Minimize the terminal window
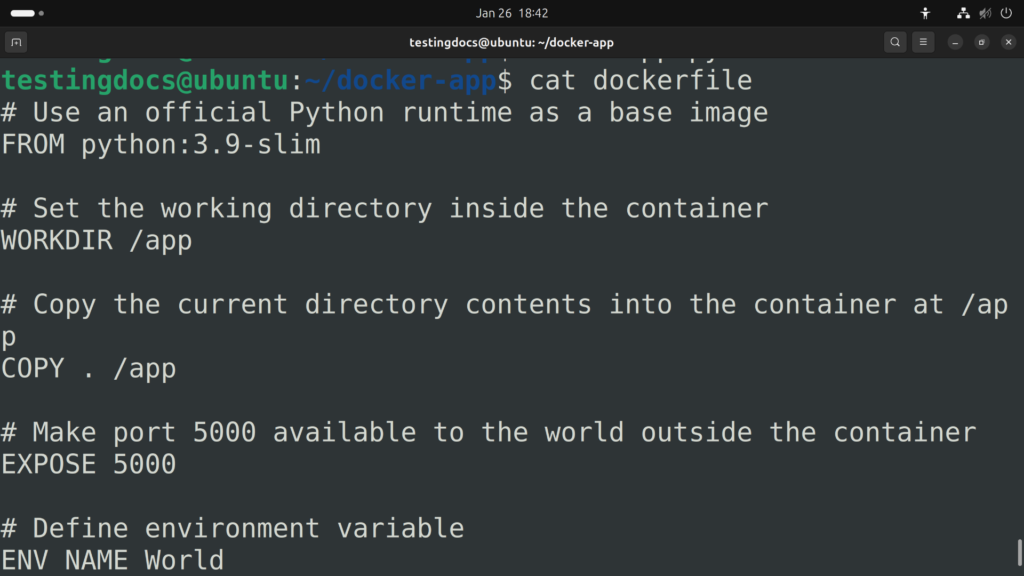Viewport: 1024px width, 576px height. [x=955, y=42]
